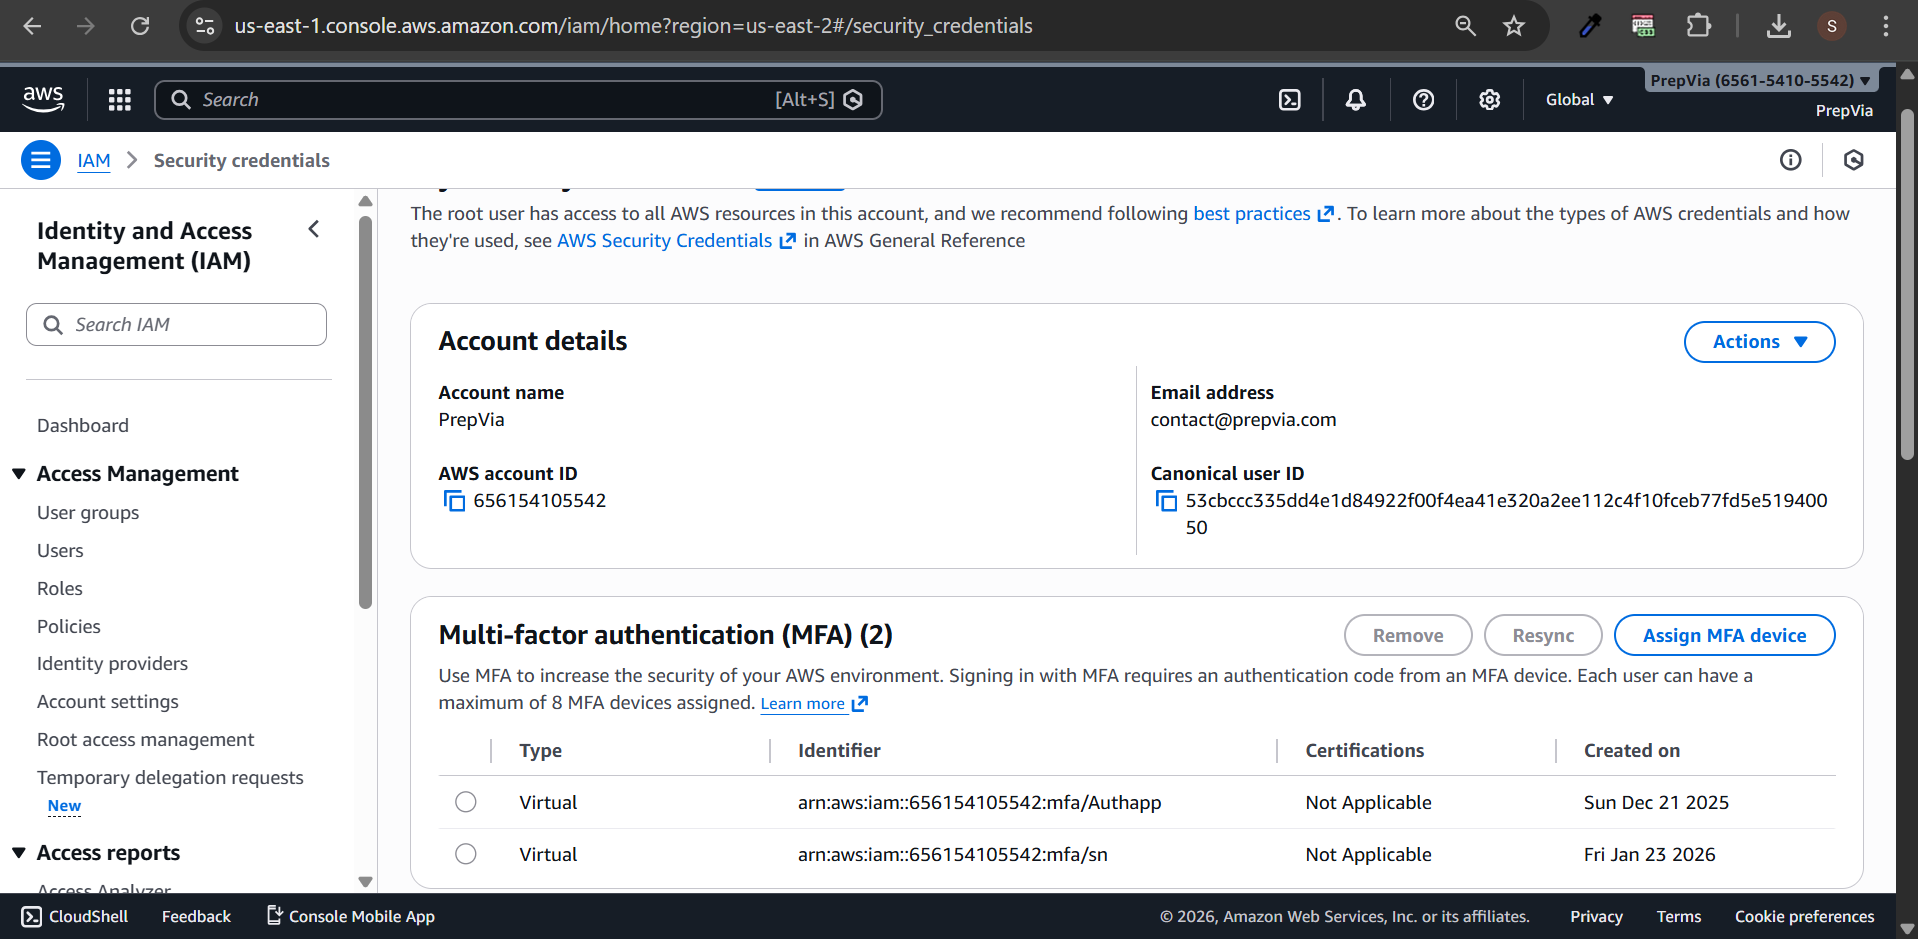Select the Authapp MFA device radio button
The height and width of the screenshot is (939, 1918).
click(466, 802)
